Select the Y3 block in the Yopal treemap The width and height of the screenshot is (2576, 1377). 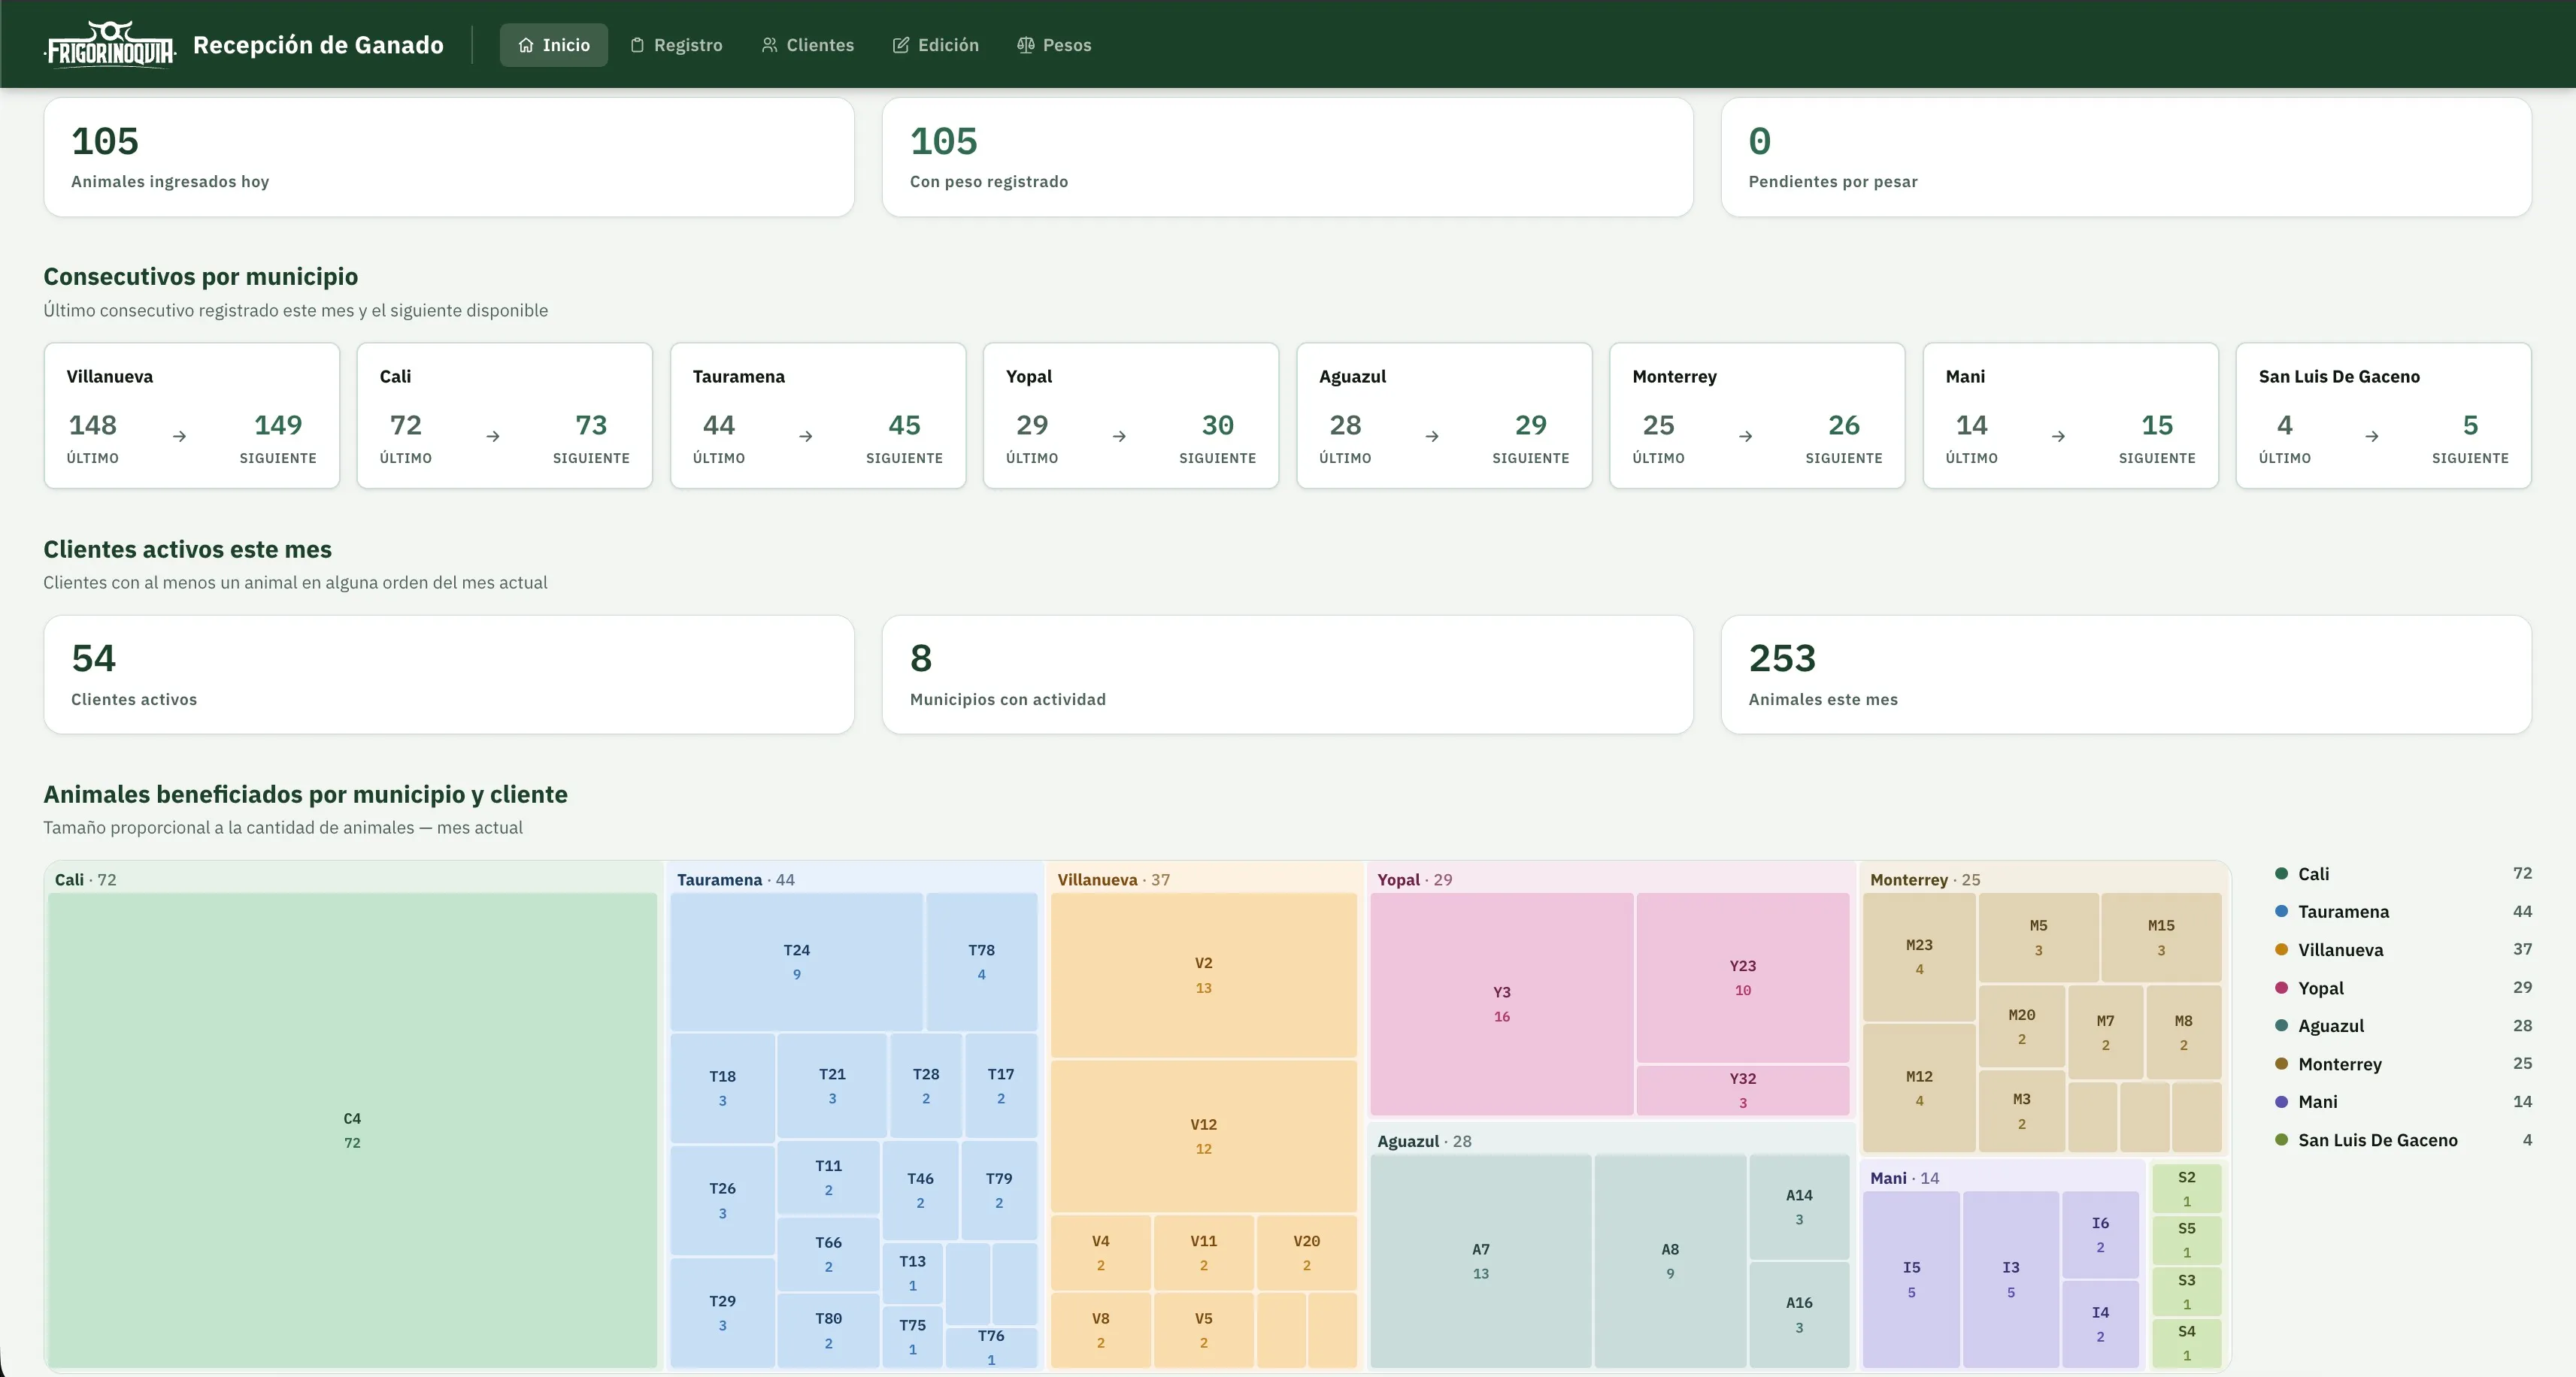1501,1004
